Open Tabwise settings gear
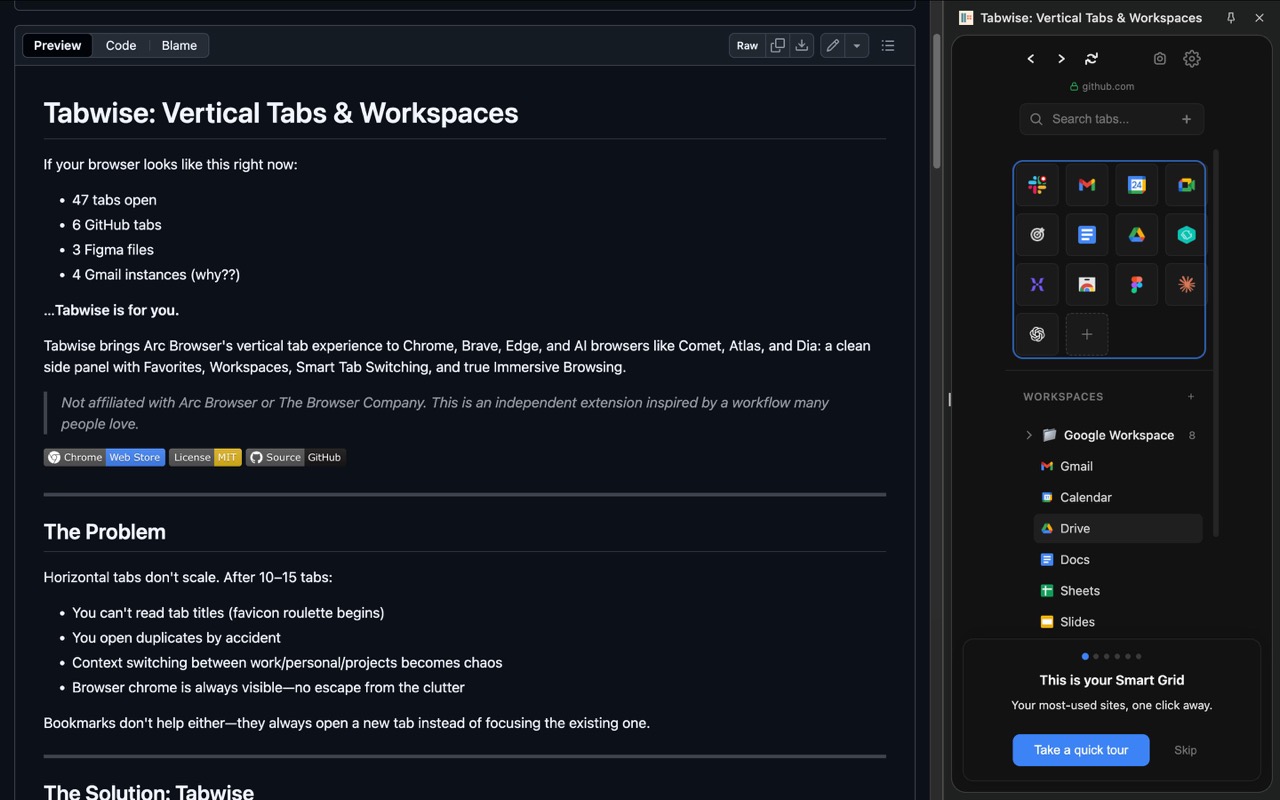The width and height of the screenshot is (1280, 800). [1192, 59]
